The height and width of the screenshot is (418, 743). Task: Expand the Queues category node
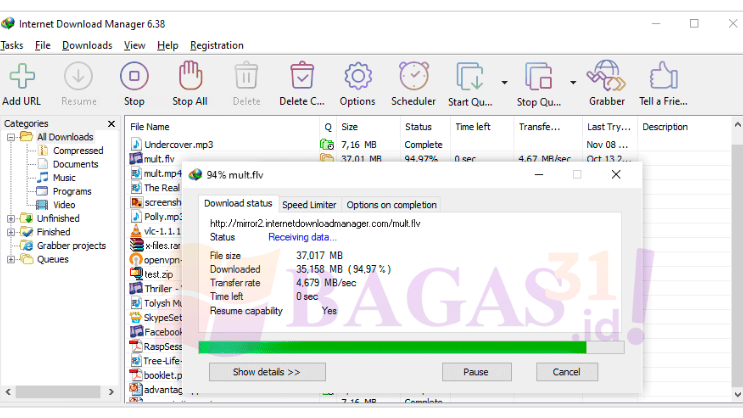(11, 259)
